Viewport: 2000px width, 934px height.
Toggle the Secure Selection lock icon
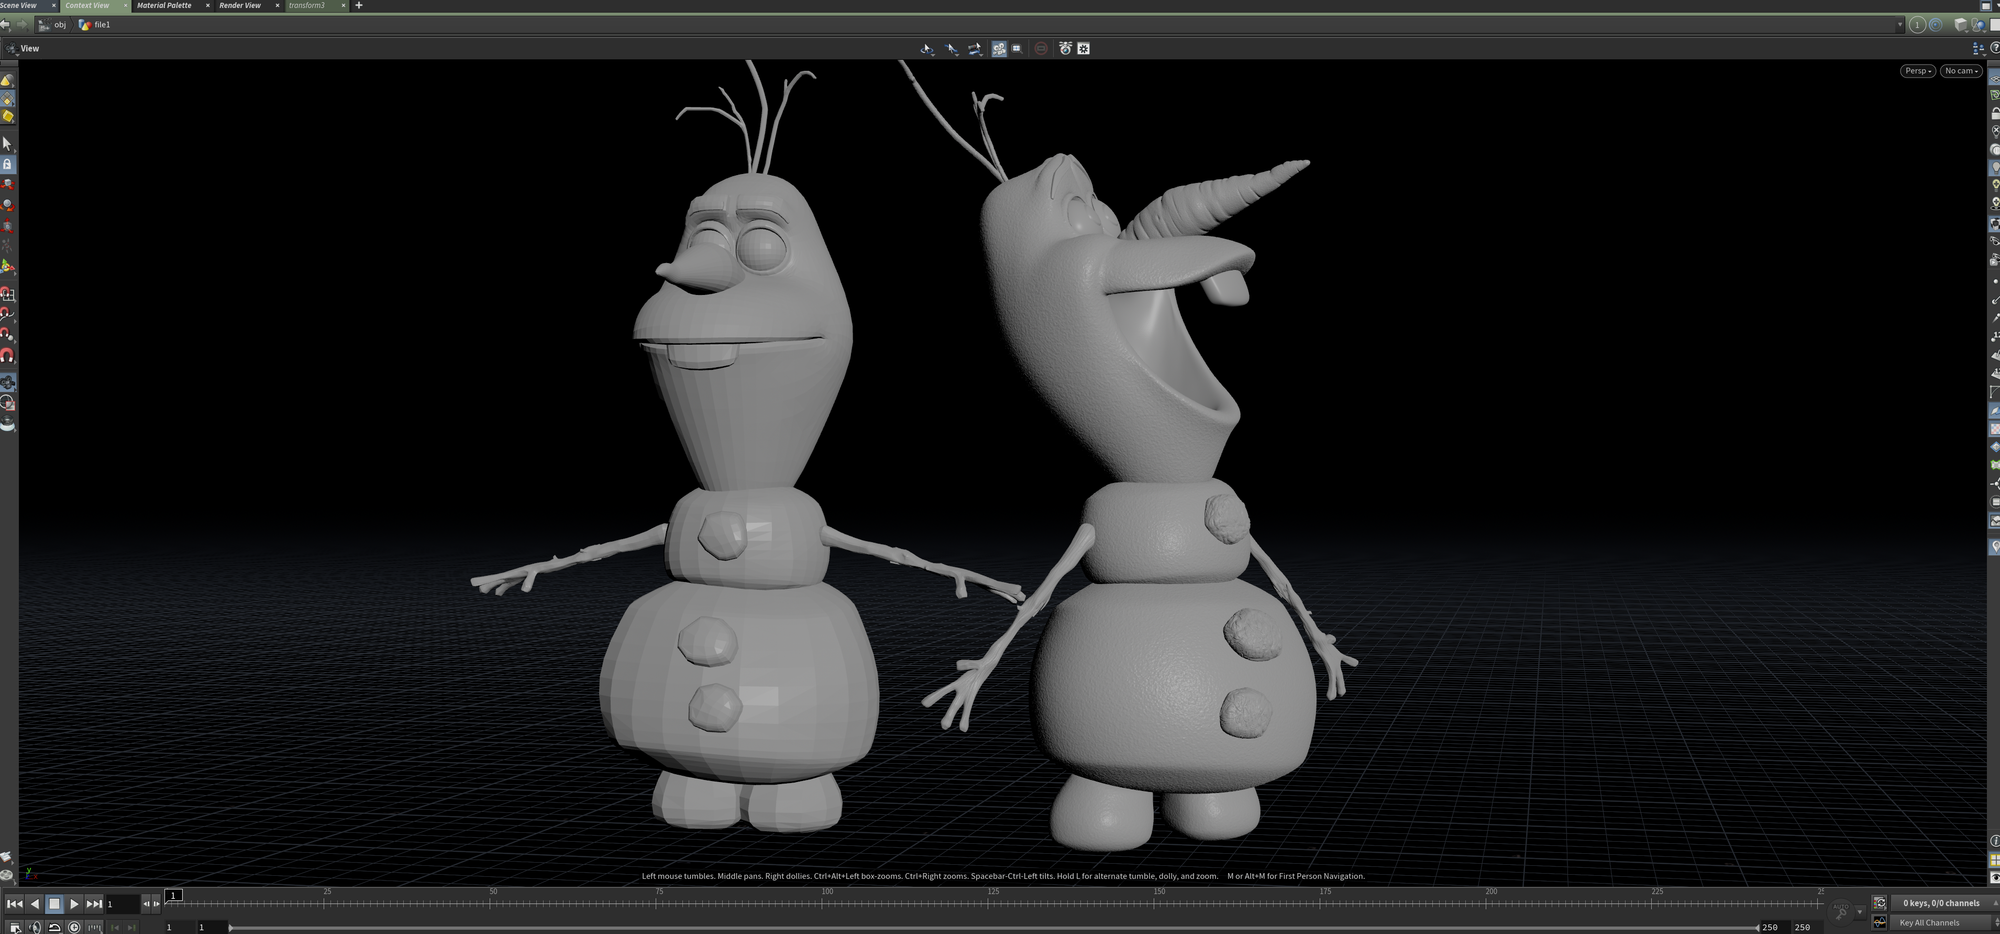click(x=7, y=164)
